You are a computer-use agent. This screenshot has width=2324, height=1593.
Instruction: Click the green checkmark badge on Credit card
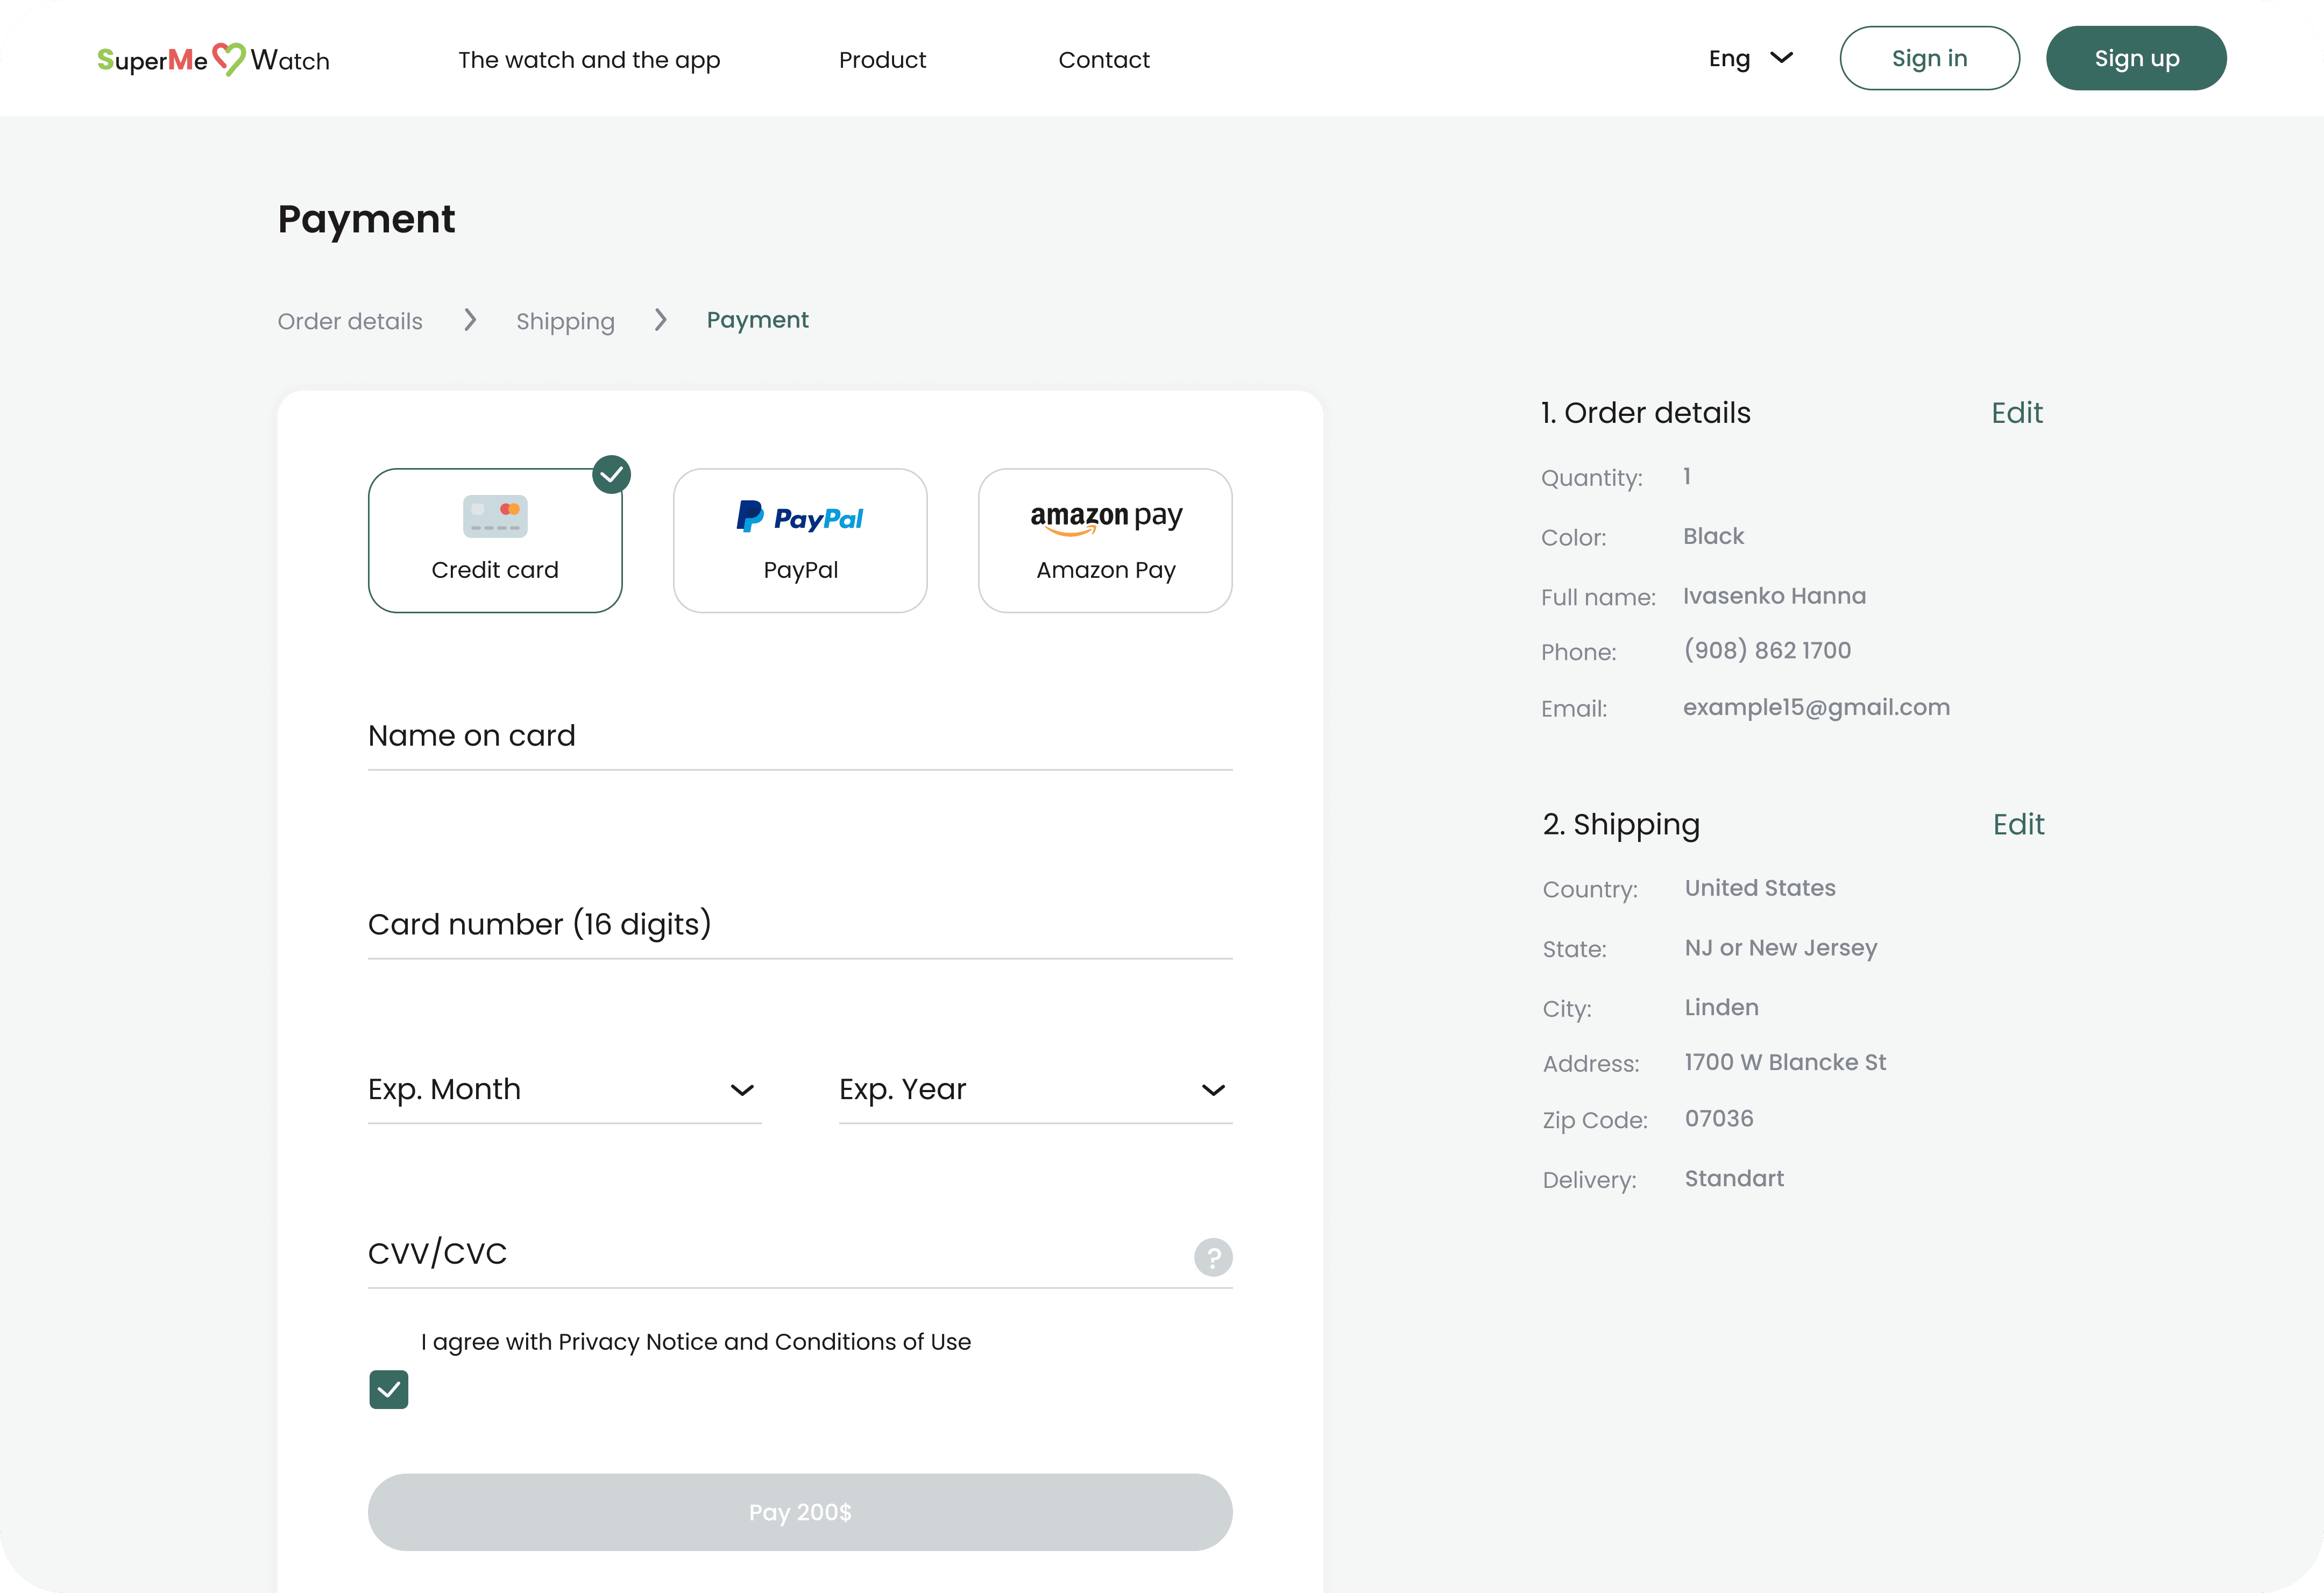611,474
